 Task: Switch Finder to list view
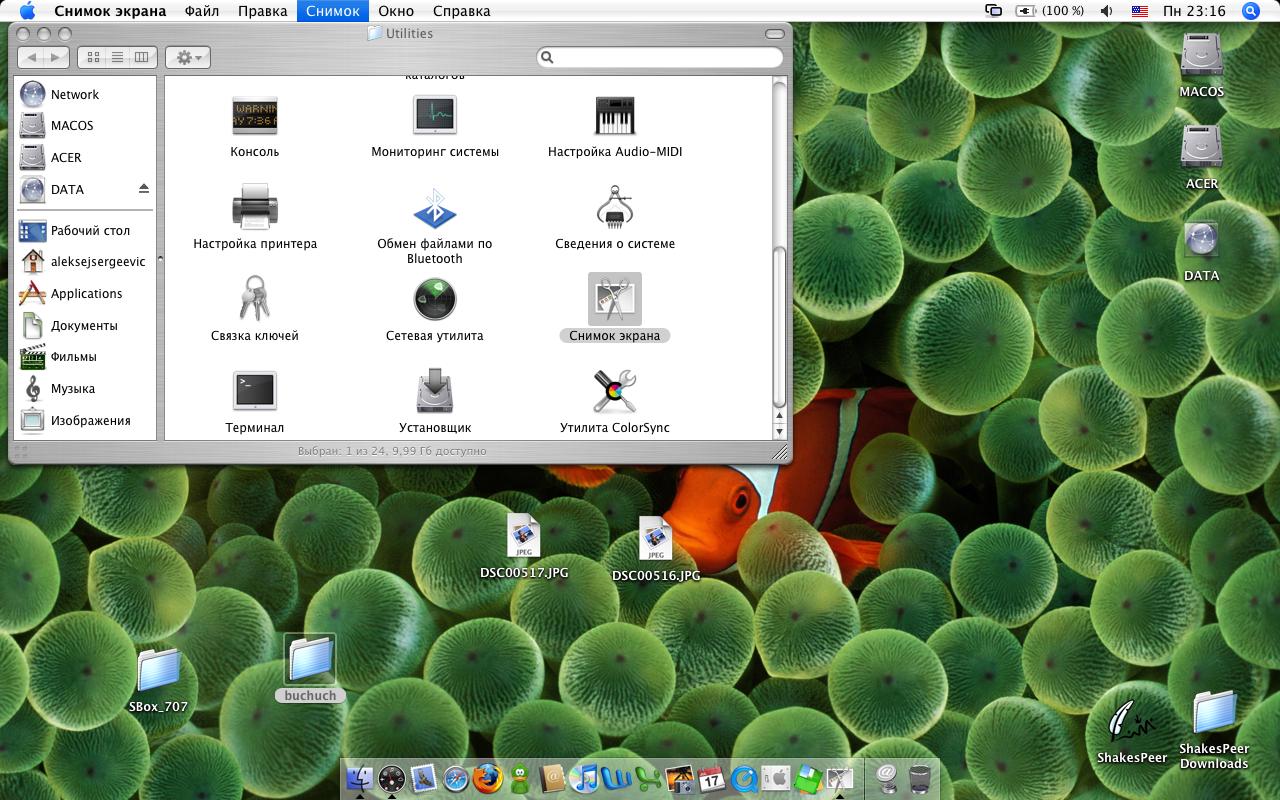[x=118, y=58]
